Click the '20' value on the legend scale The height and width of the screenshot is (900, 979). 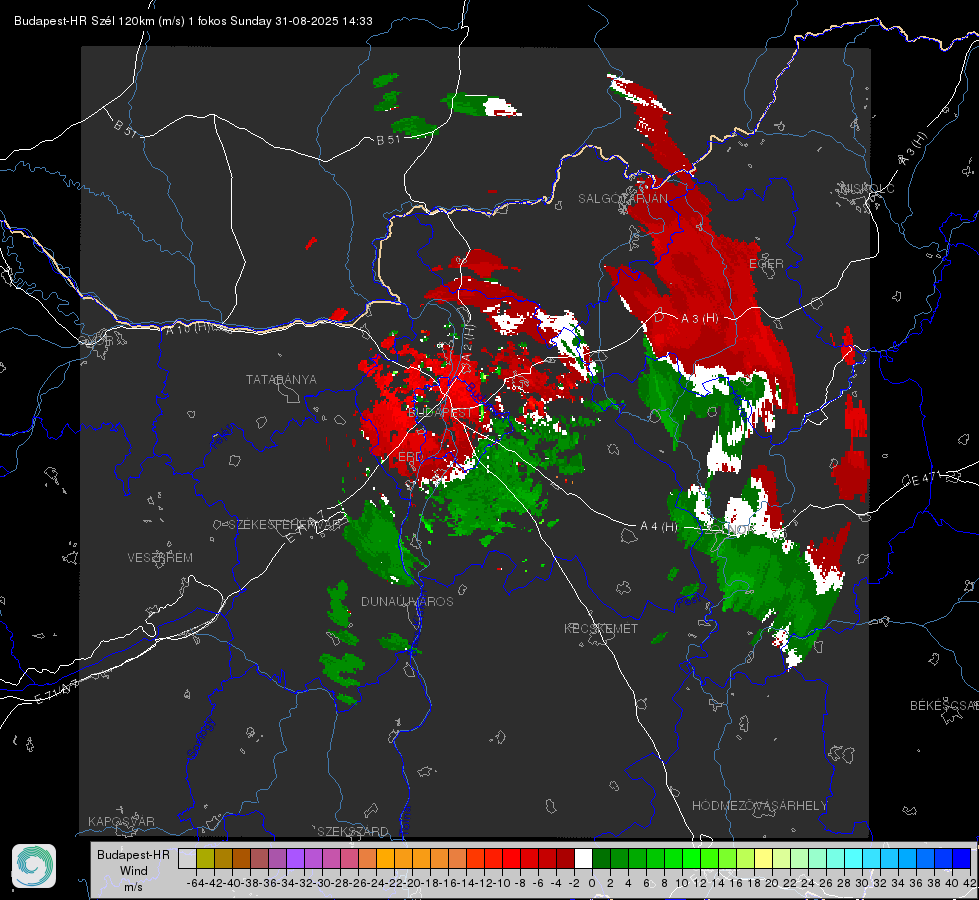(772, 883)
